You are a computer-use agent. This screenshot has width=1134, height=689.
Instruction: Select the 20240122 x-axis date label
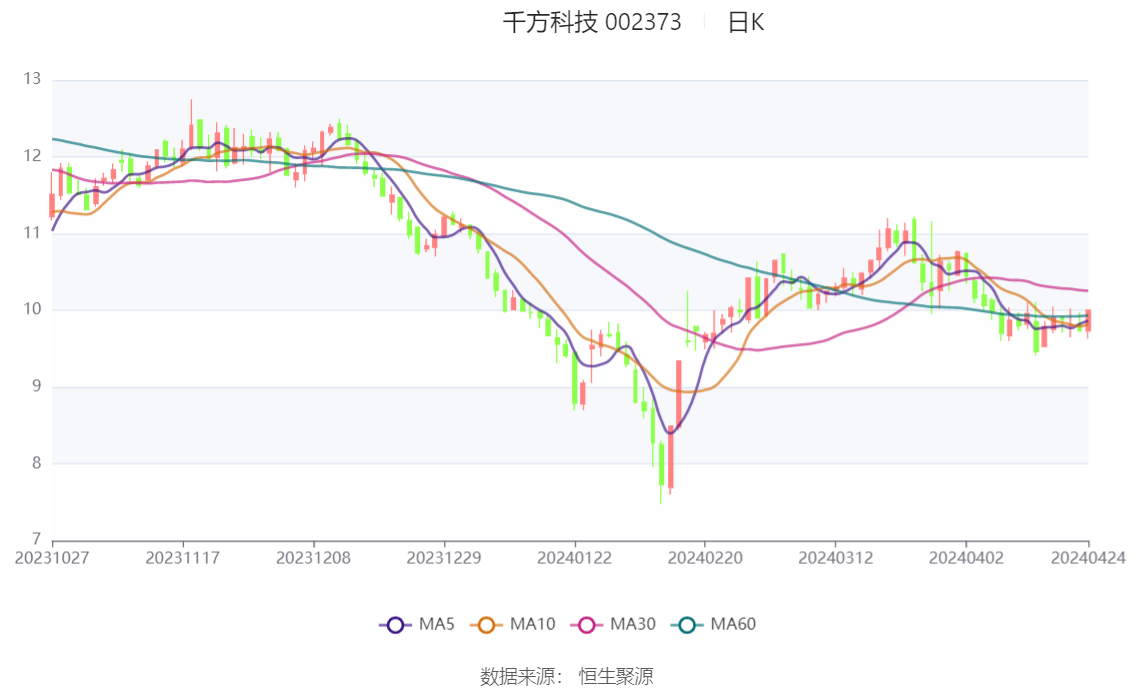pos(574,558)
